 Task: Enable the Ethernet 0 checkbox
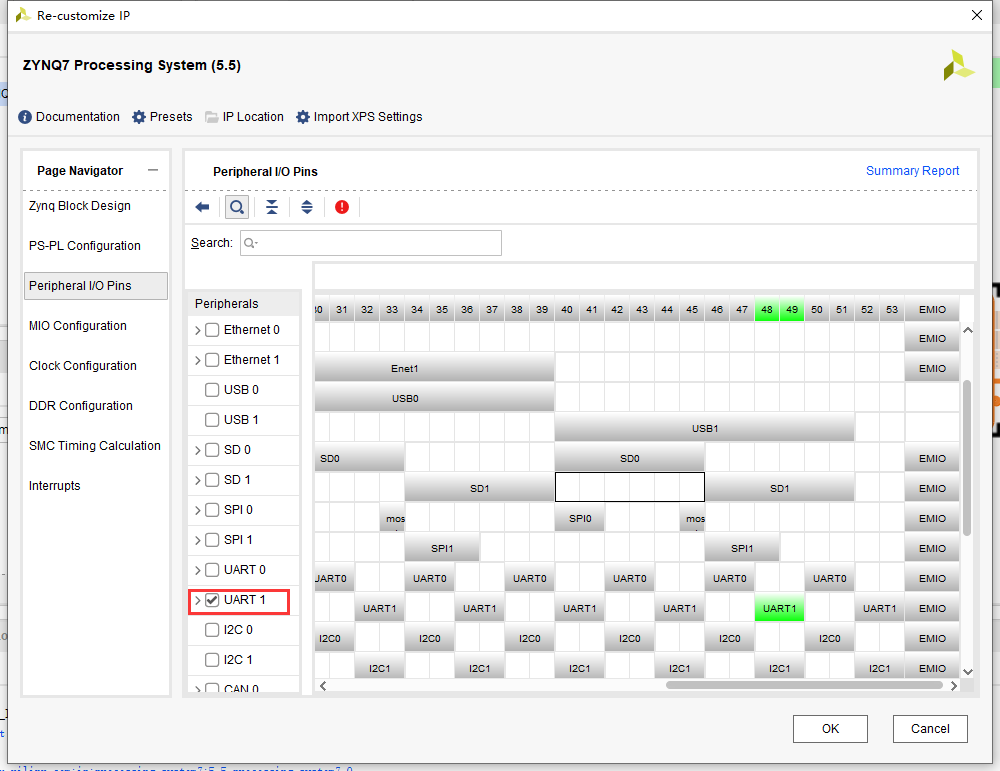point(212,330)
